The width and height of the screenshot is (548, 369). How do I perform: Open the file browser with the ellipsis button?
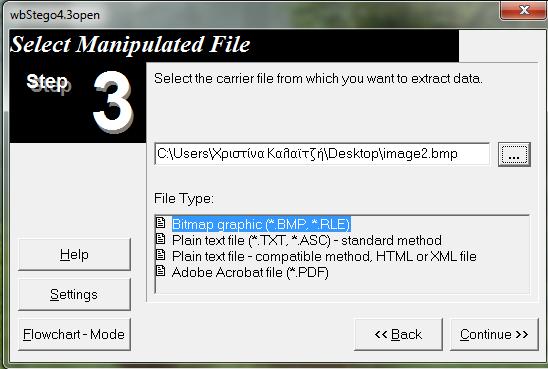click(x=514, y=154)
